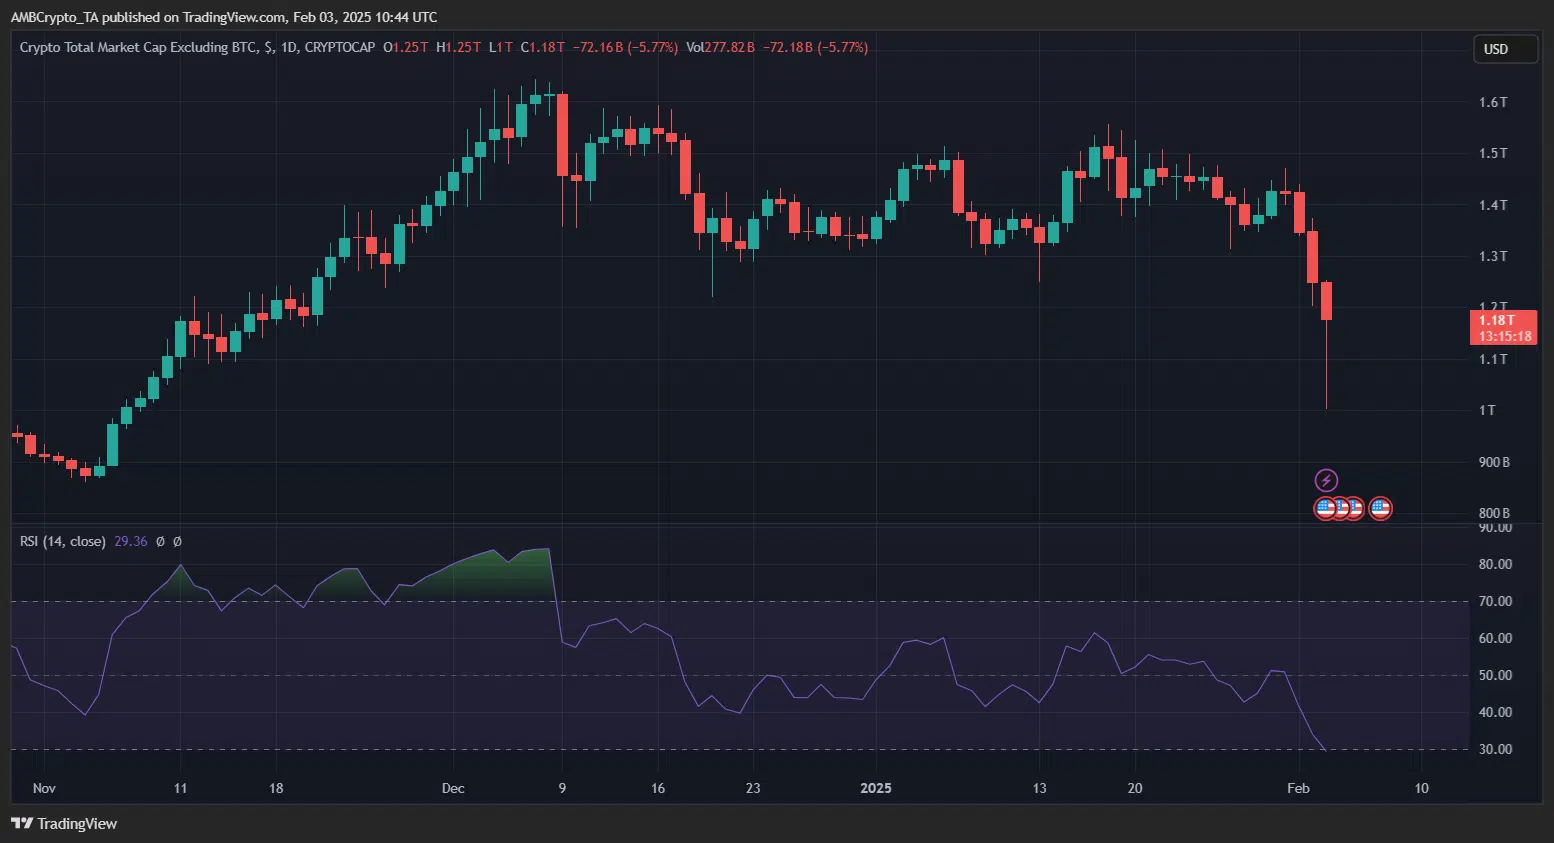Click the Vol 277.82B volume value
Viewport: 1554px width, 843px height.
click(x=721, y=47)
